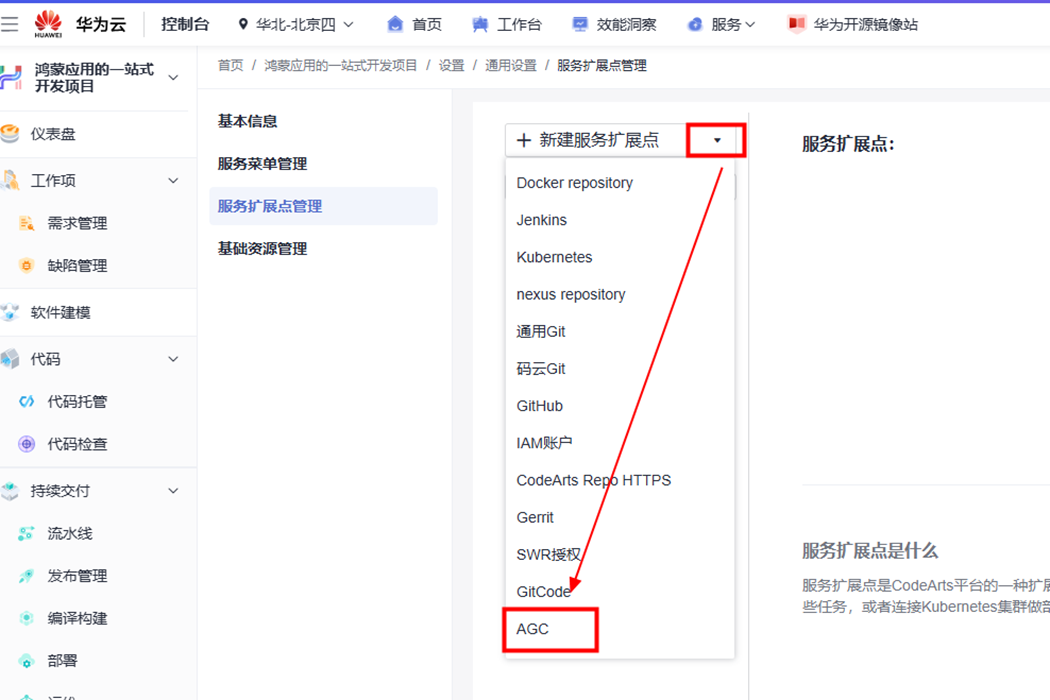Collapse the 工作项 section chevron
The width and height of the screenshot is (1050, 700).
coord(173,181)
